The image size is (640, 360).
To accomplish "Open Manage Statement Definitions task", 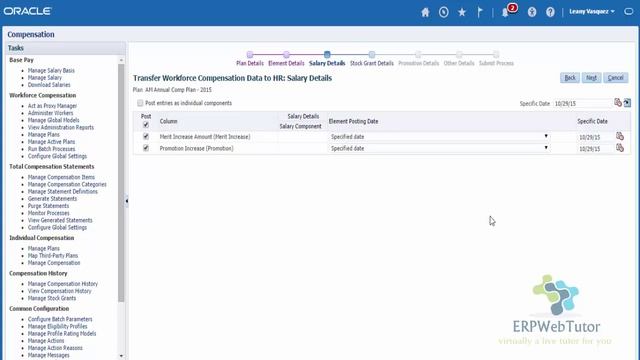I will pos(62,191).
